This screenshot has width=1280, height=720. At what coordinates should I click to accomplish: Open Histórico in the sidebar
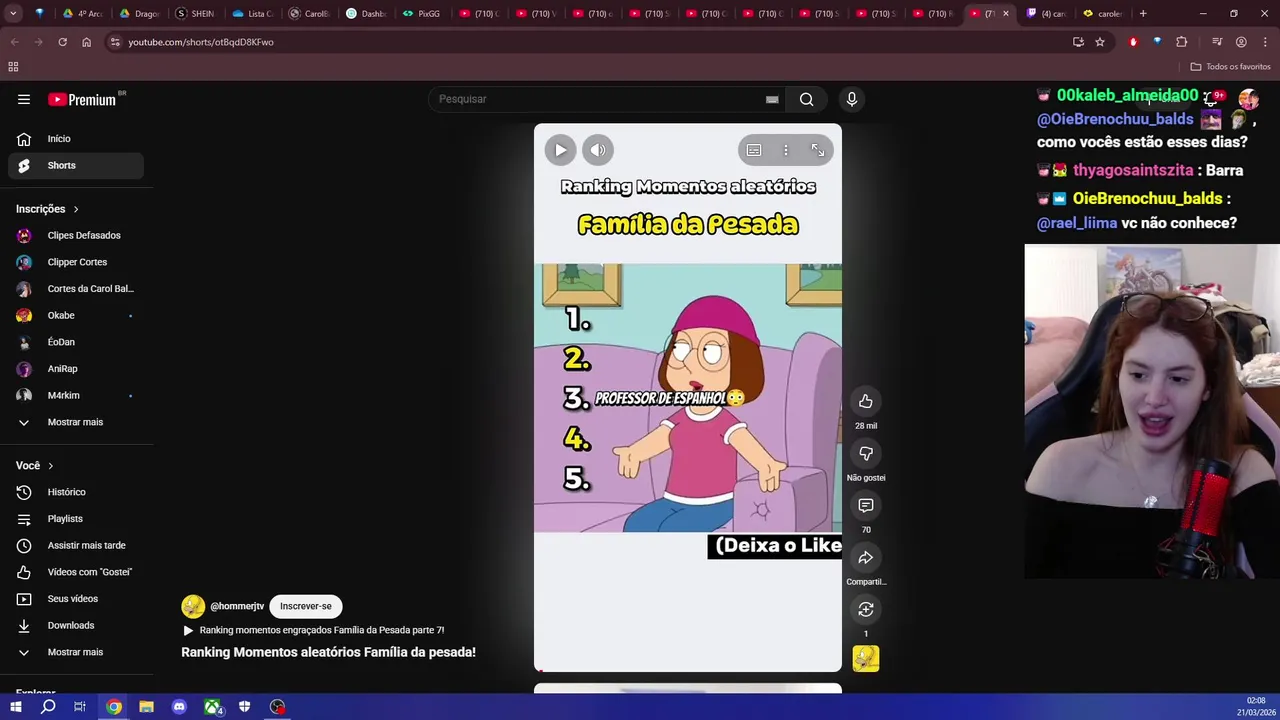pyautogui.click(x=76, y=492)
